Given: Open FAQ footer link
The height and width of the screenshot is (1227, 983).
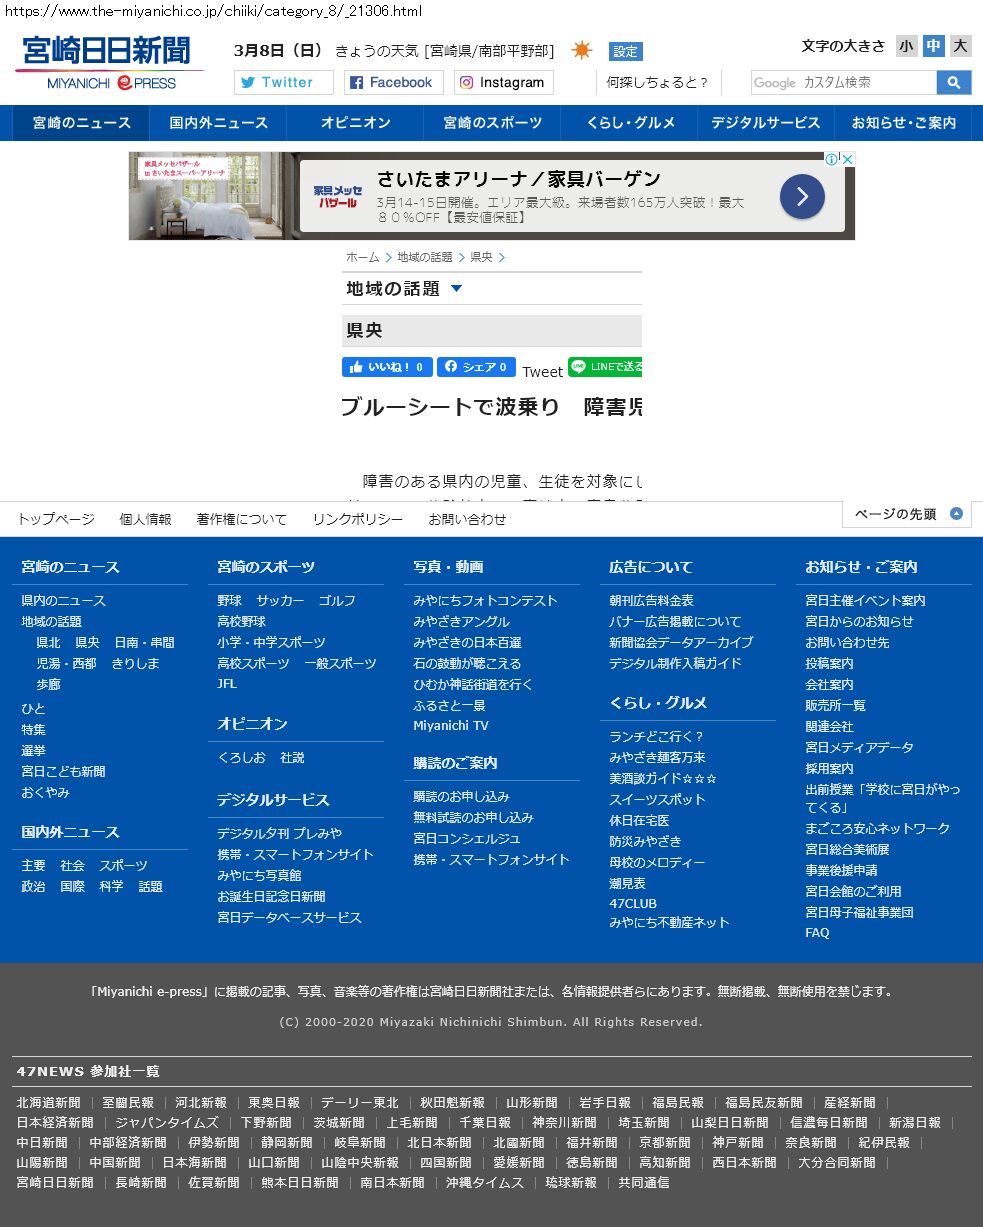Looking at the screenshot, I should (817, 932).
